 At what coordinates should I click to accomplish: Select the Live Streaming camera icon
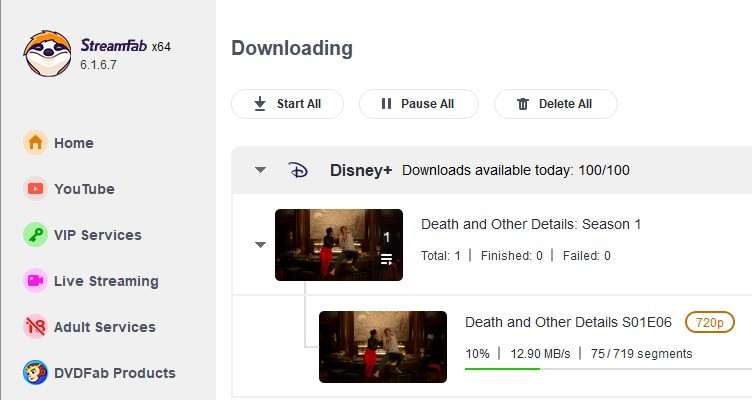(35, 281)
